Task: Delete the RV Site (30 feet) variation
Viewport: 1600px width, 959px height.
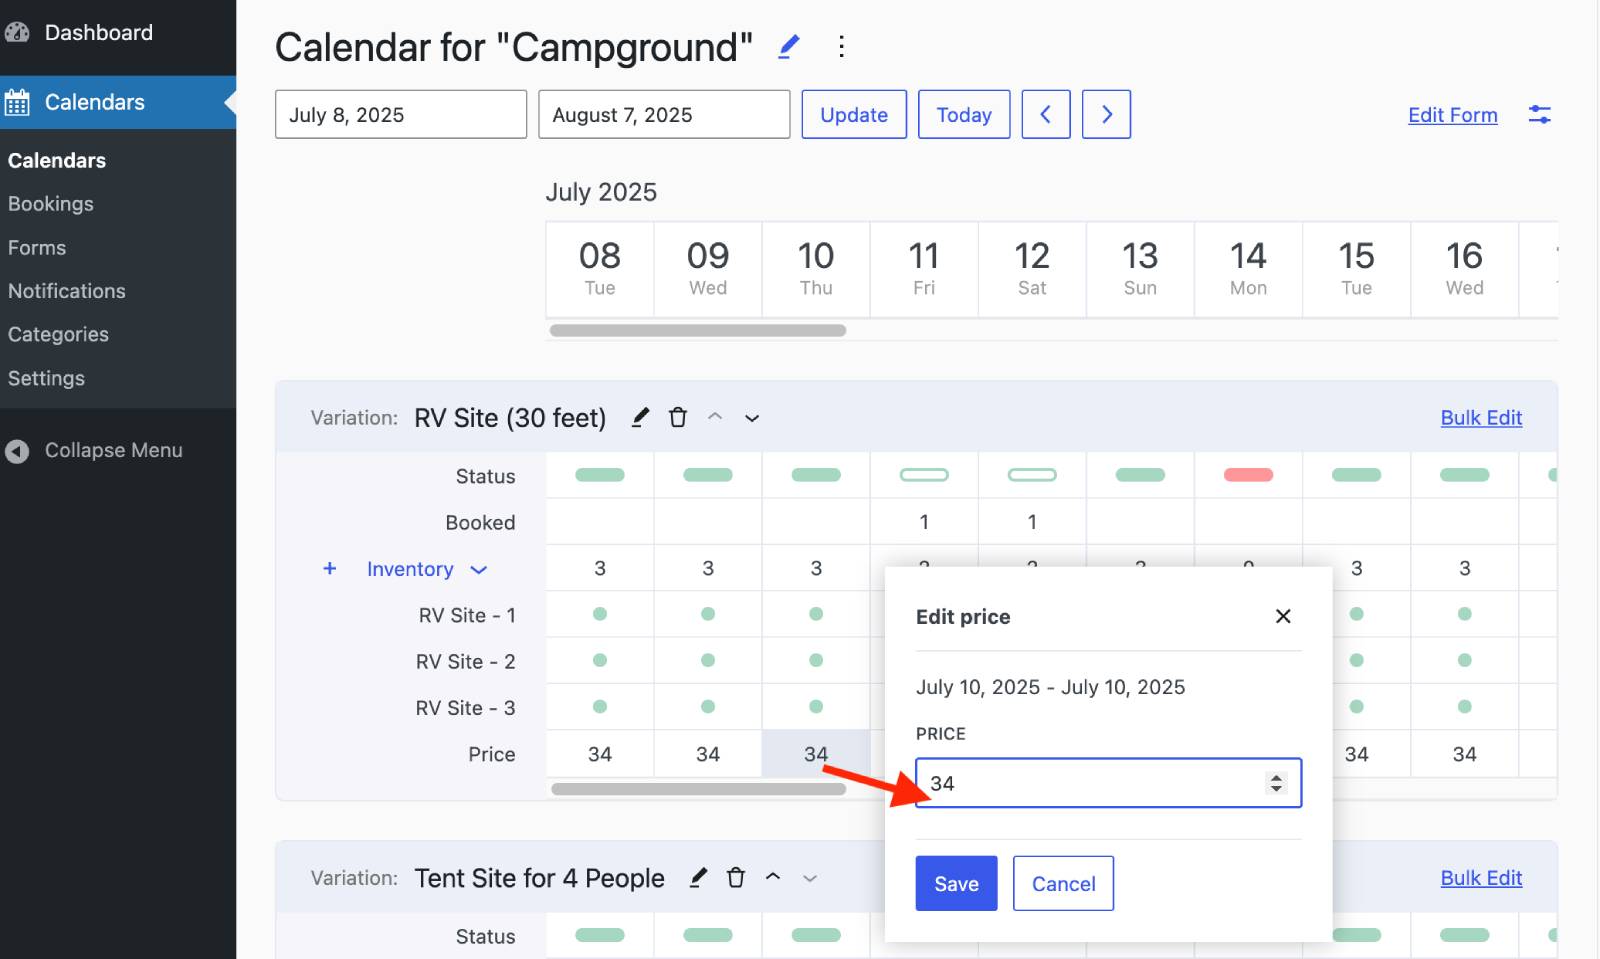Action: 678,417
